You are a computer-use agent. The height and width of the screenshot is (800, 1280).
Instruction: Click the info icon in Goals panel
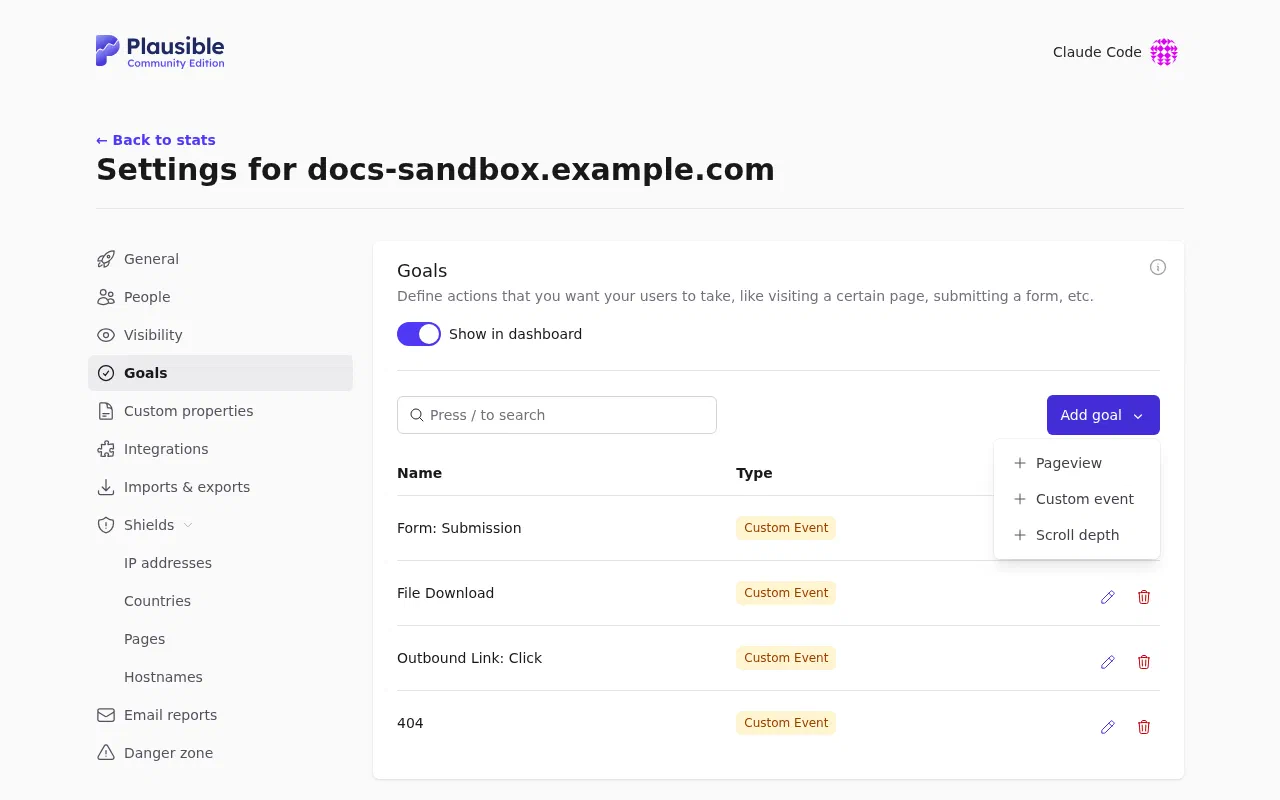click(x=1158, y=267)
